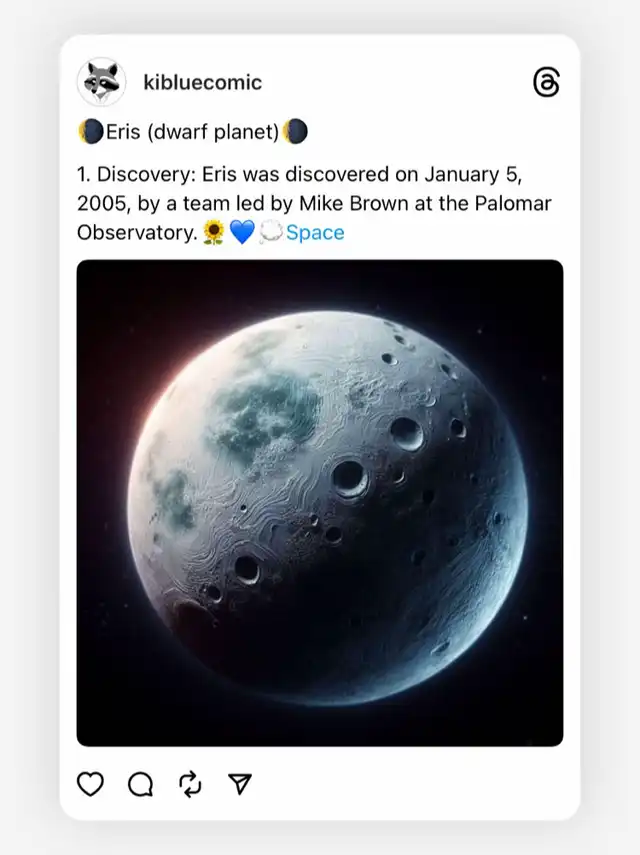
Task: Click the sunflower emoji in the post
Action: (x=214, y=233)
